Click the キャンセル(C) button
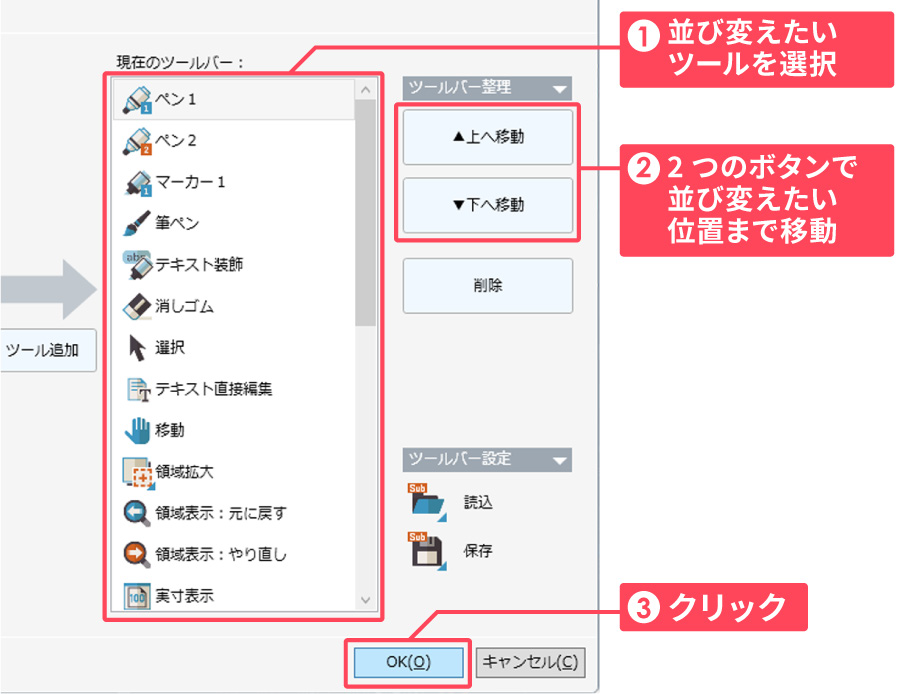Screen dimensions: 908x694 [530, 662]
